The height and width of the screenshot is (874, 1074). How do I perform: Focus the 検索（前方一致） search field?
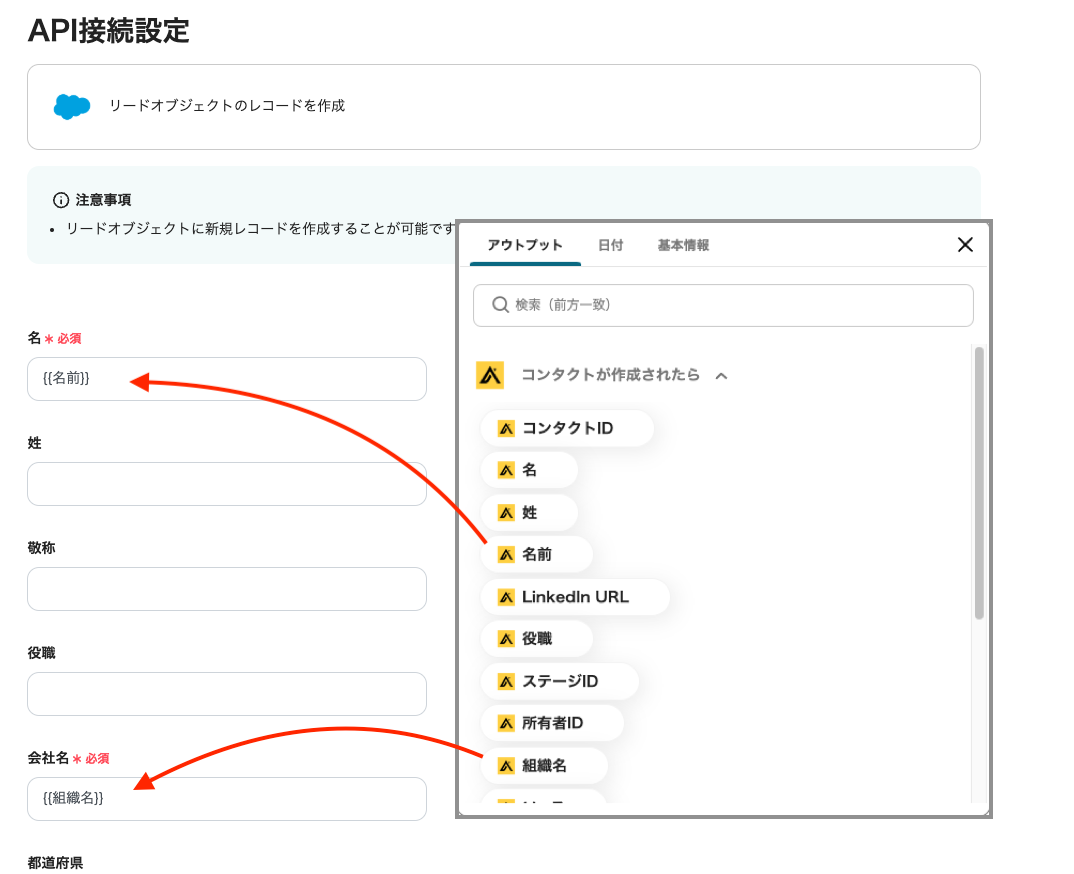[x=723, y=305]
